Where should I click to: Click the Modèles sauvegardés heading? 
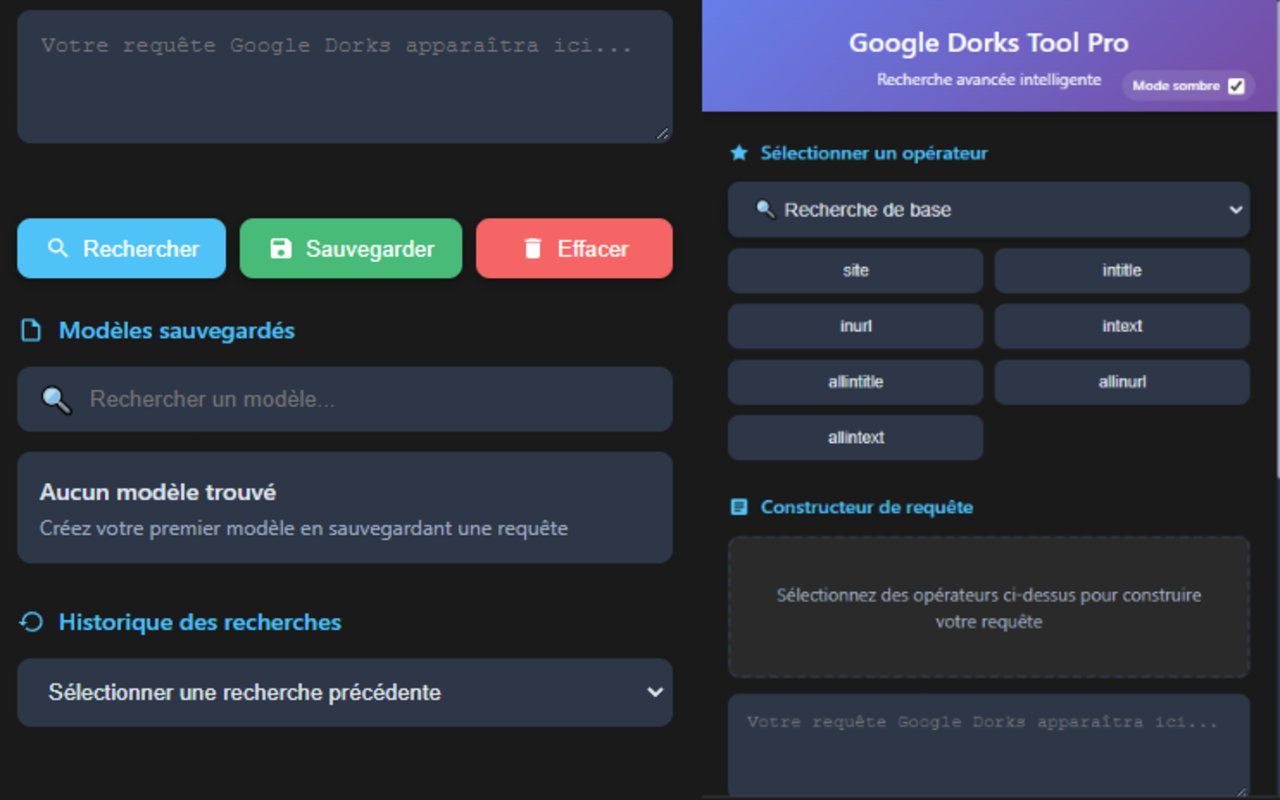(177, 331)
